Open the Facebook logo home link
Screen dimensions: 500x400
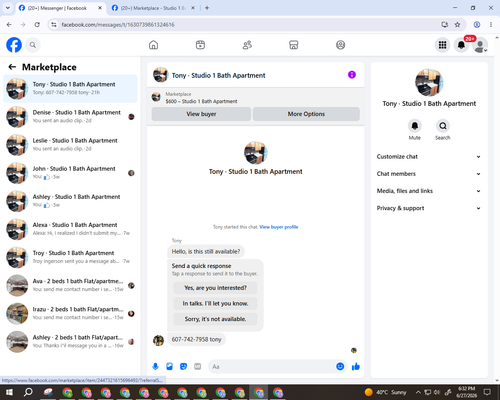pos(14,45)
